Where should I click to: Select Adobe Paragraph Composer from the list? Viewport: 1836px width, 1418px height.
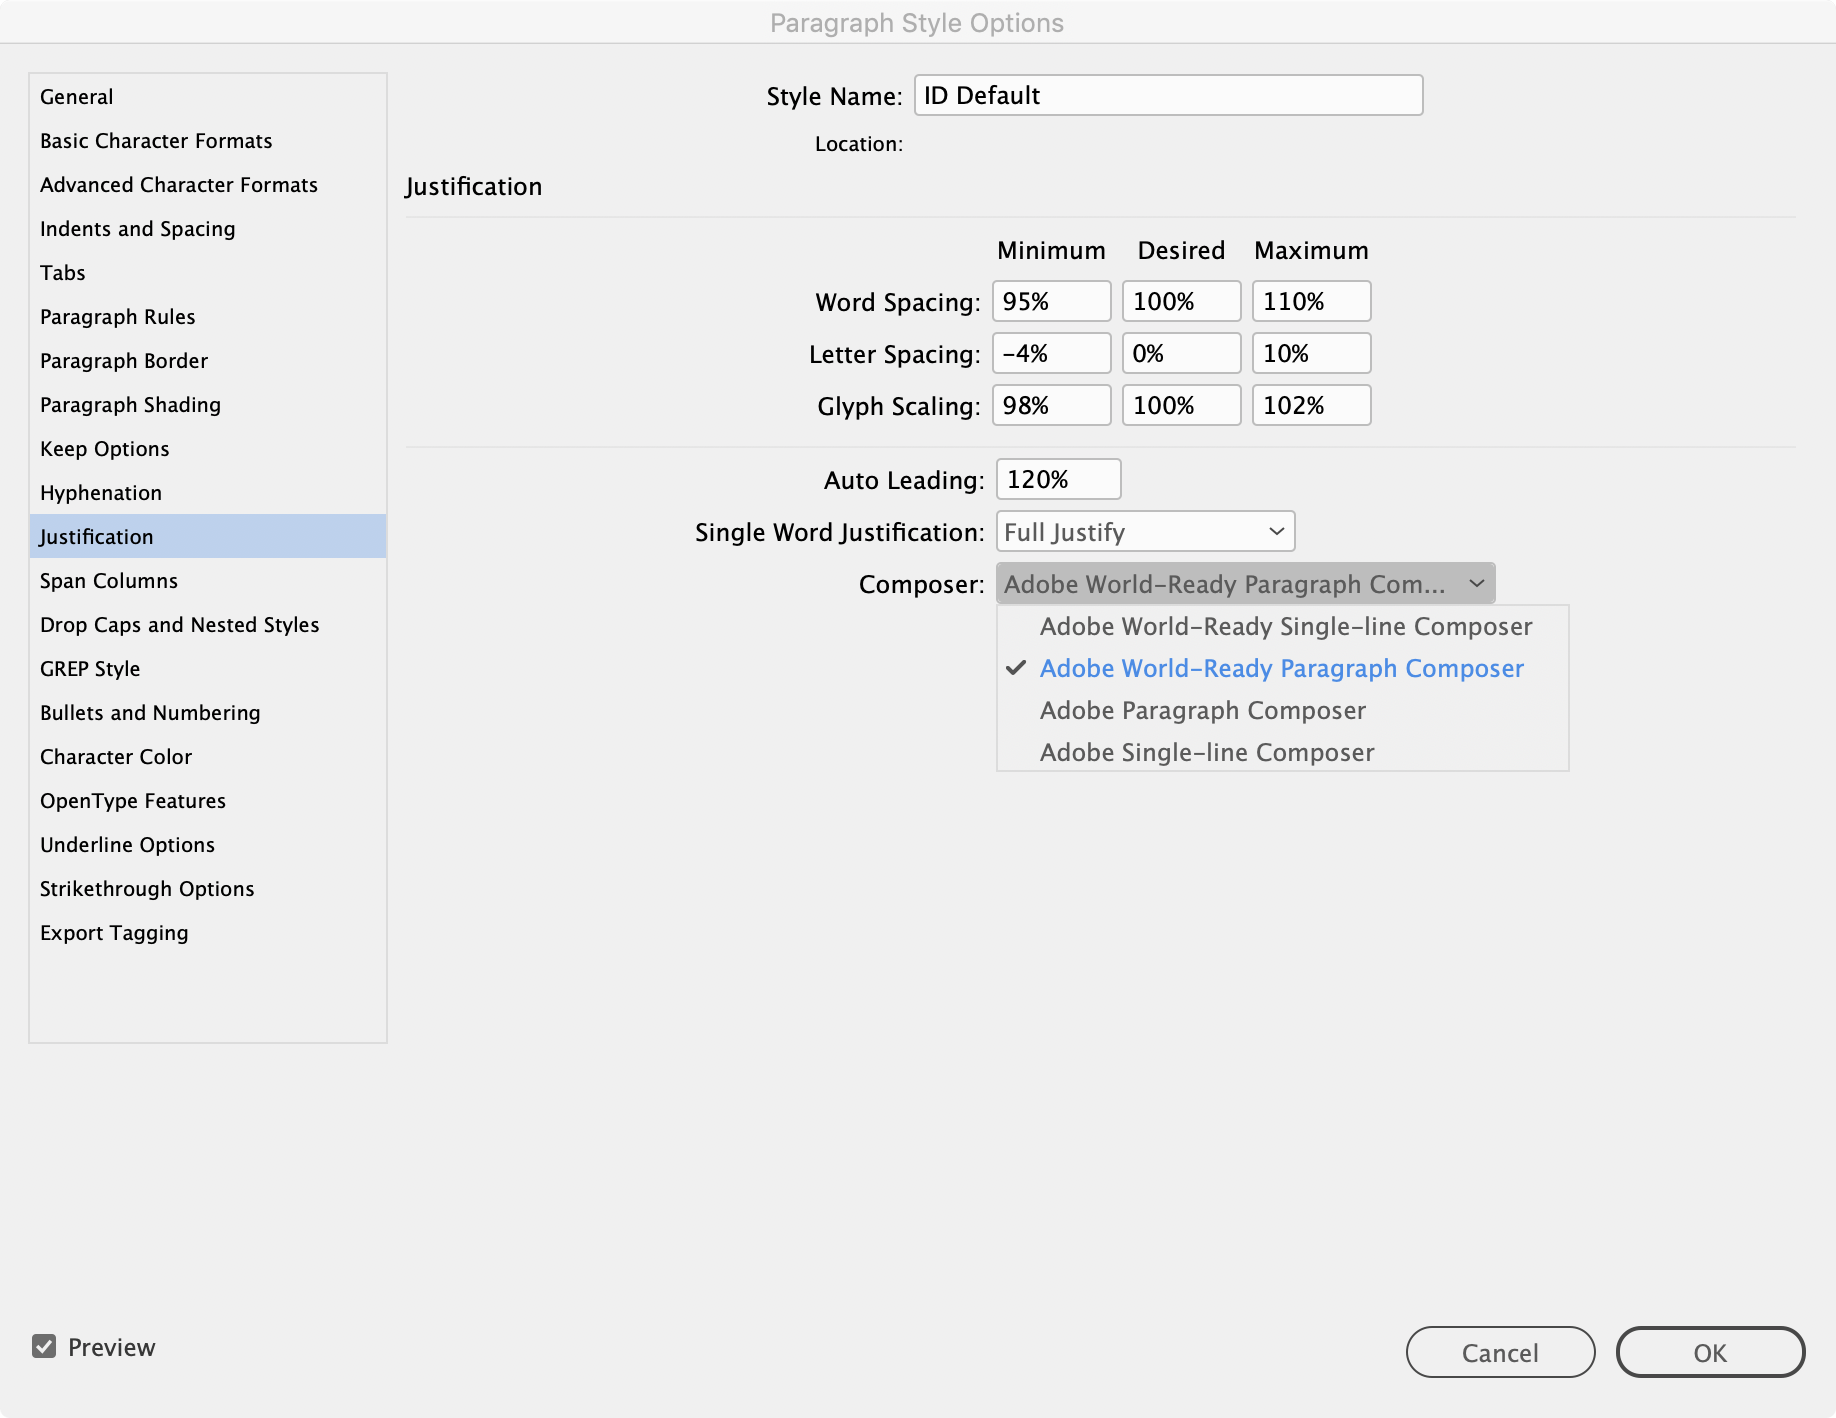[1202, 710]
